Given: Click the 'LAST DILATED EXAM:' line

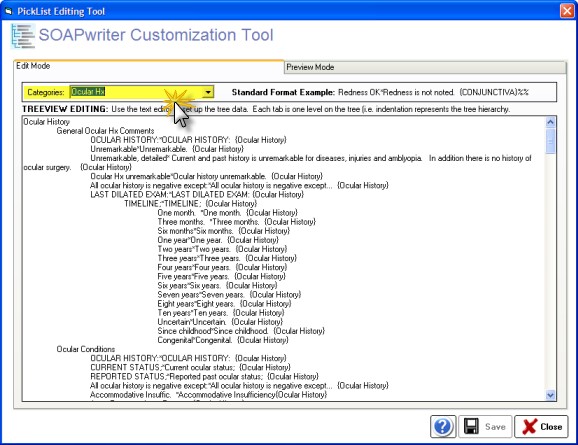Looking at the screenshot, I should (197, 194).
